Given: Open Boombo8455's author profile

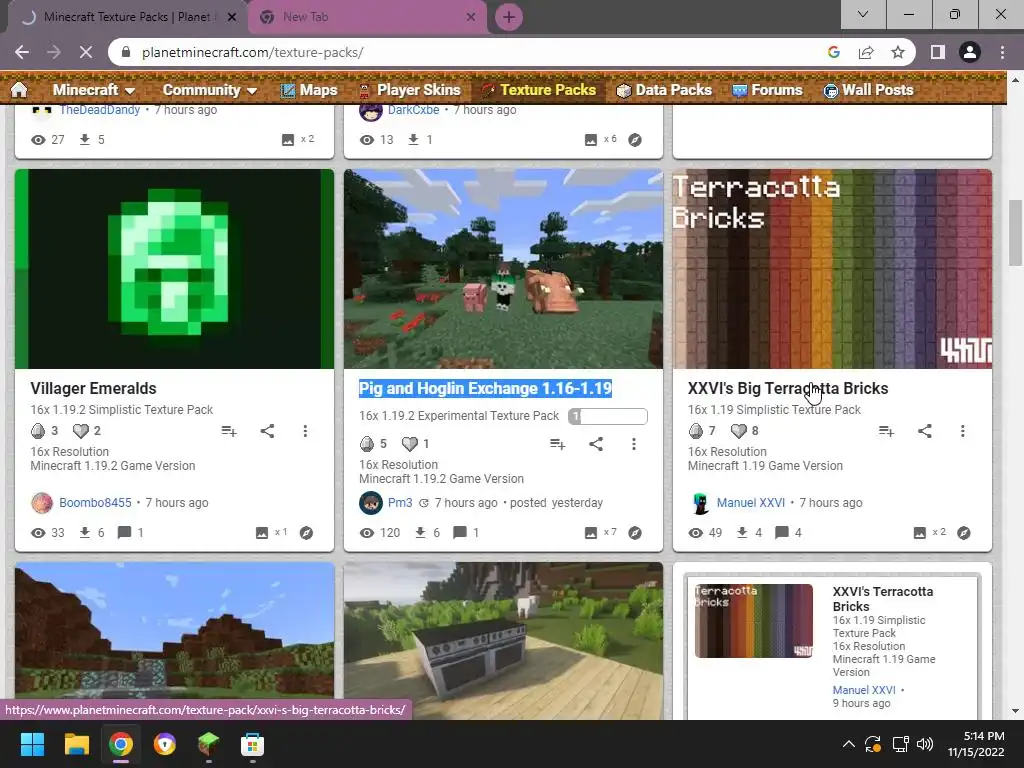Looking at the screenshot, I should tap(95, 503).
